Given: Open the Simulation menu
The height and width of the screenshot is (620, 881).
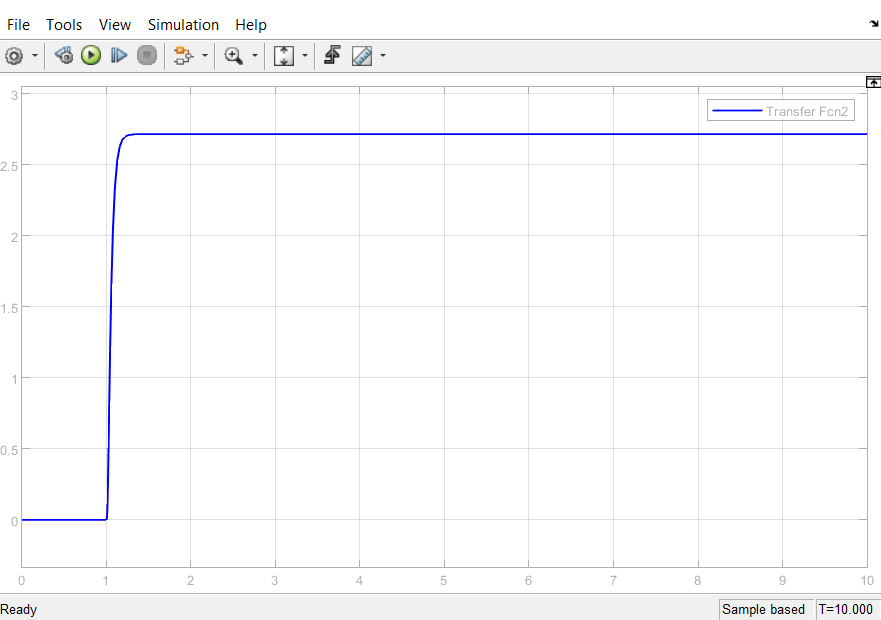Looking at the screenshot, I should [183, 25].
